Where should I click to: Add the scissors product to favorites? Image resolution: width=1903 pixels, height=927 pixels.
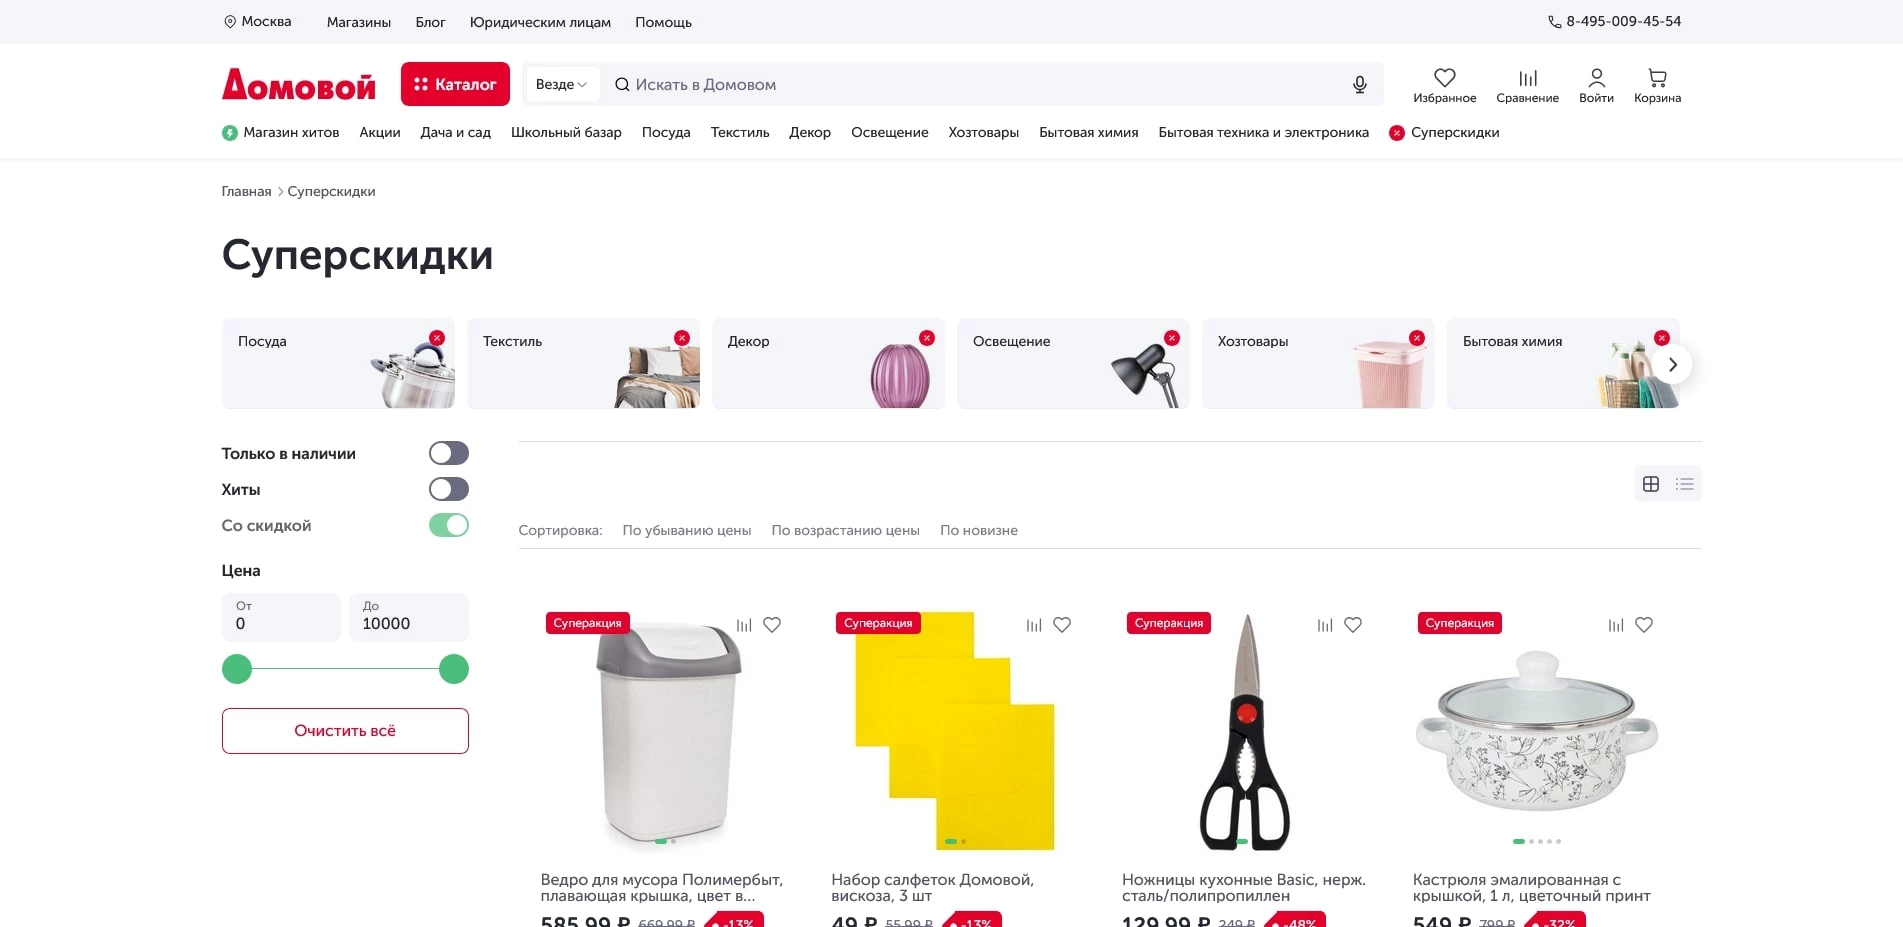1353,625
